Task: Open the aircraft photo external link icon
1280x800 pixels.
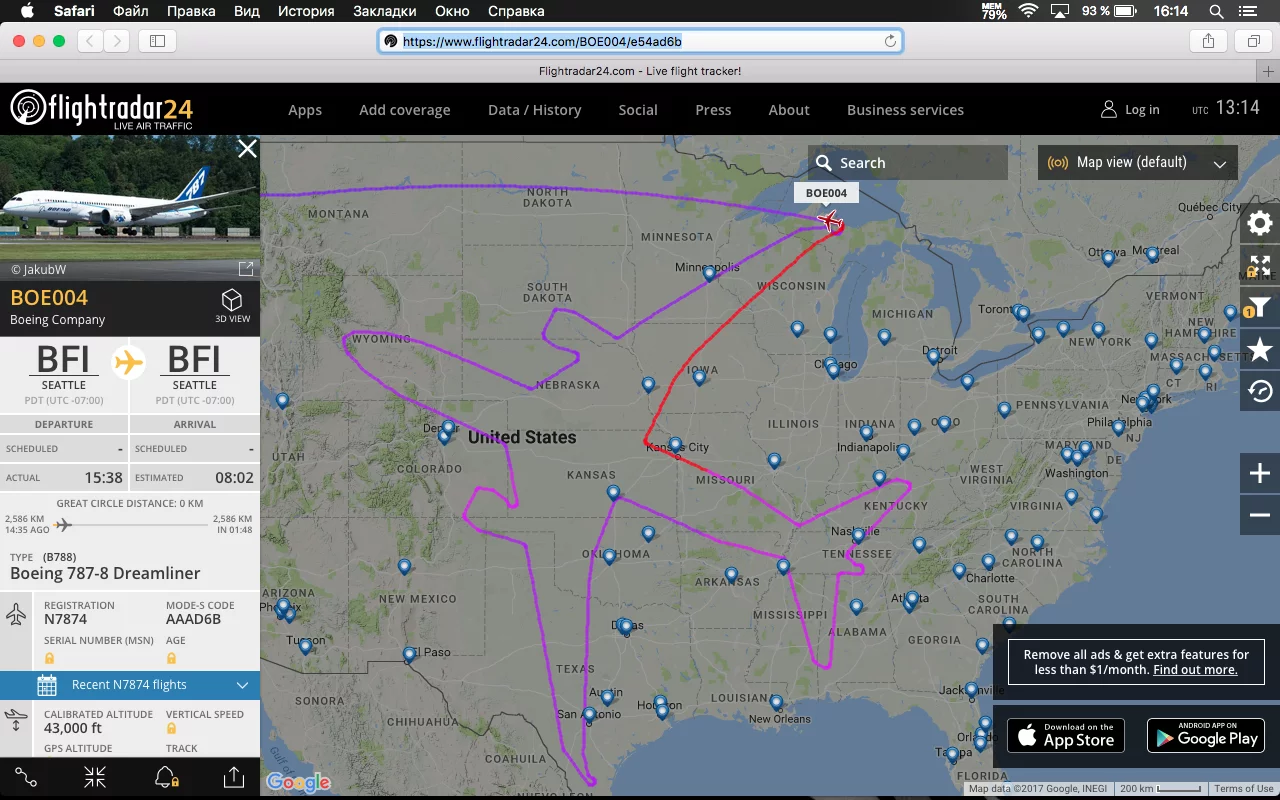Action: (246, 269)
